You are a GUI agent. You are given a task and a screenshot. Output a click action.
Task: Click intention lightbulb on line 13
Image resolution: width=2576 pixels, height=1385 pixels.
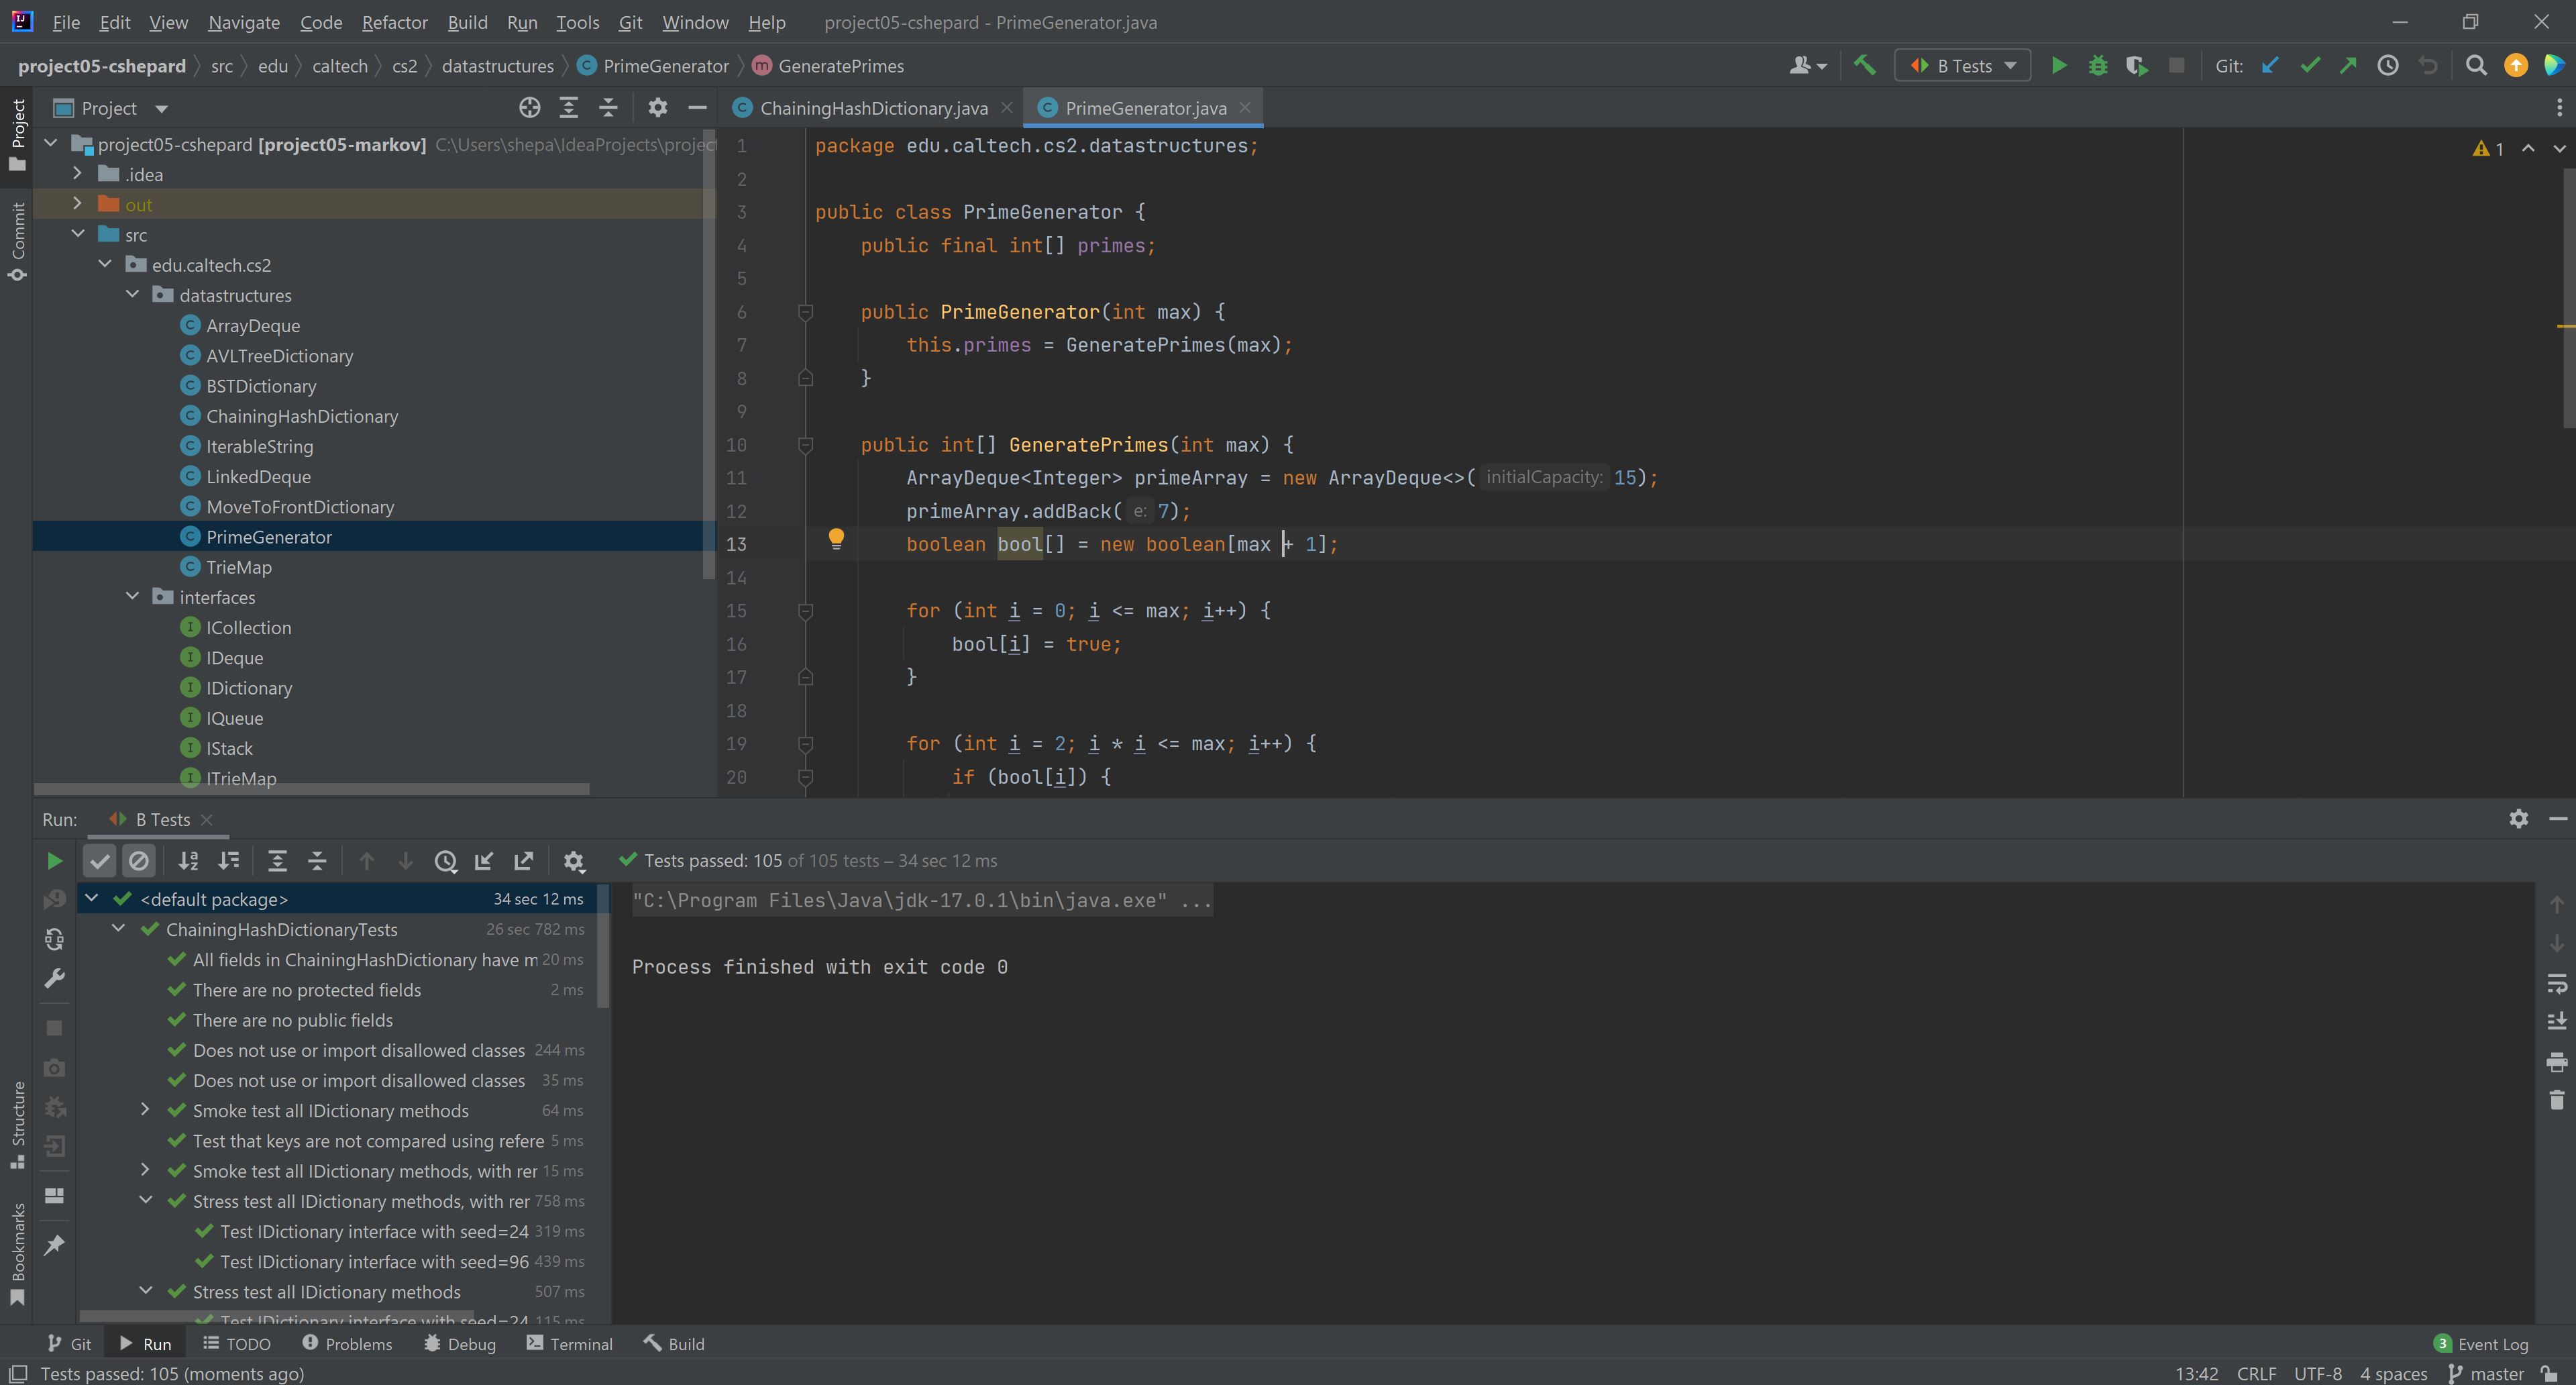pos(836,539)
